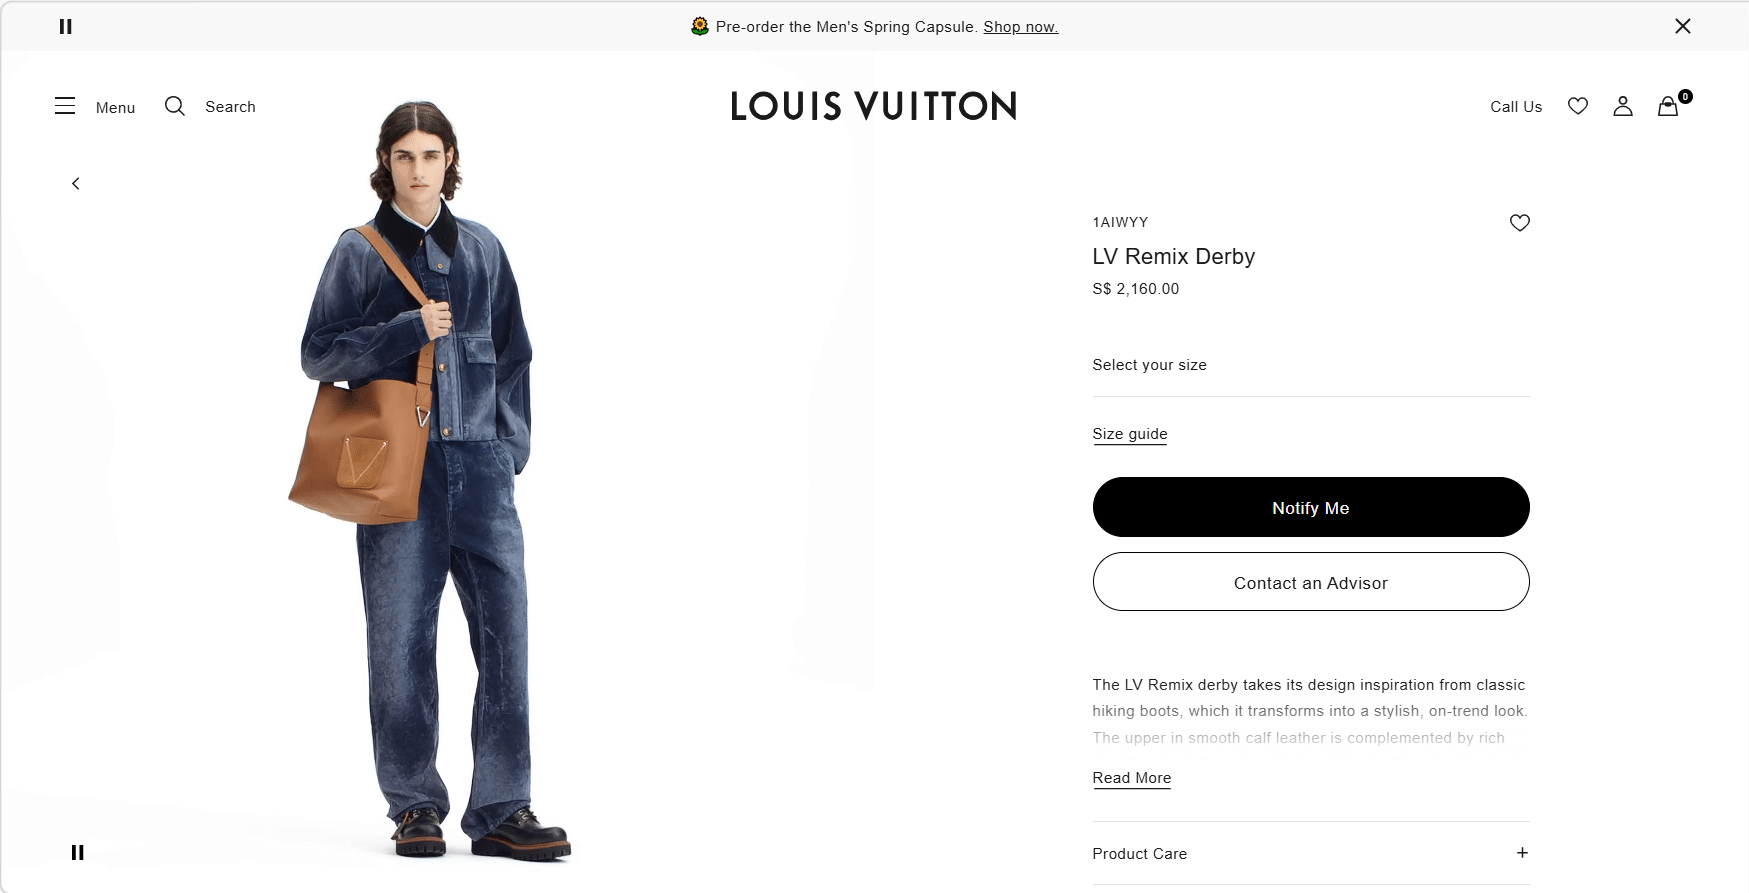Expand the Product Care section
This screenshot has width=1749, height=893.
coord(1521,853)
